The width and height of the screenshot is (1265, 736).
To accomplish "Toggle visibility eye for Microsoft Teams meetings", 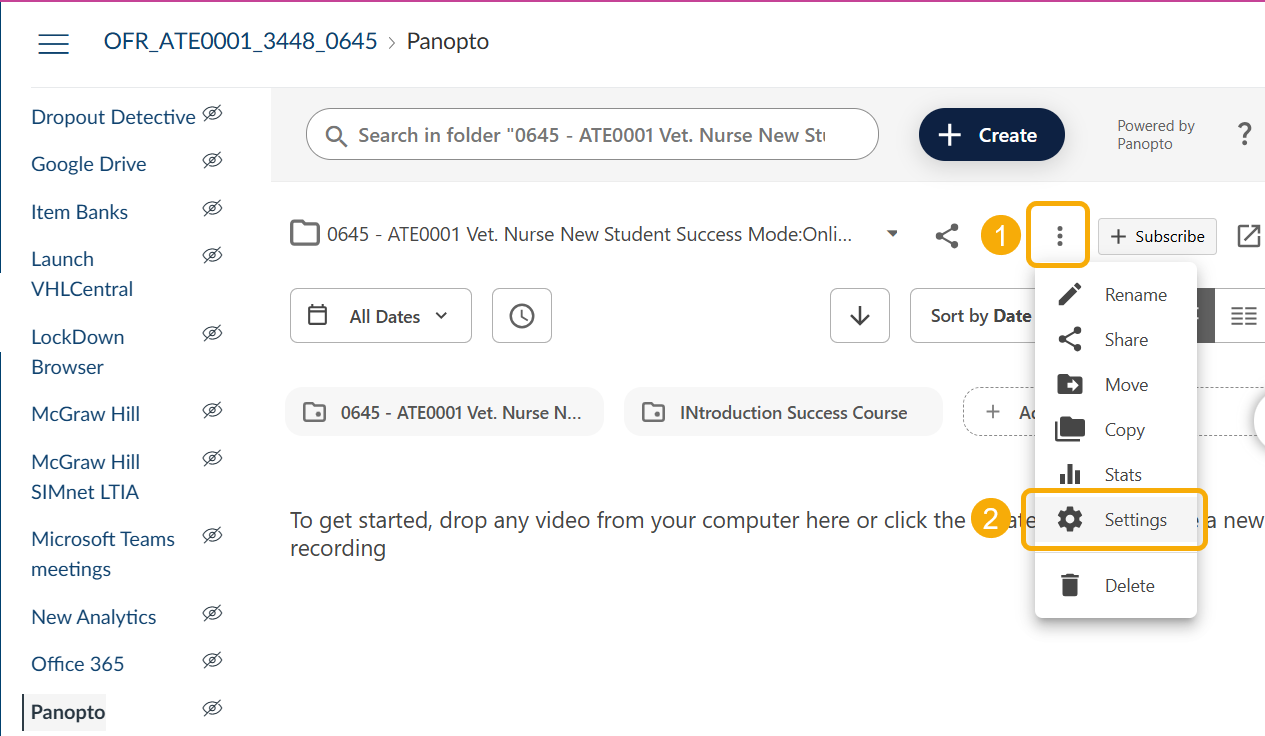I will (x=212, y=536).
